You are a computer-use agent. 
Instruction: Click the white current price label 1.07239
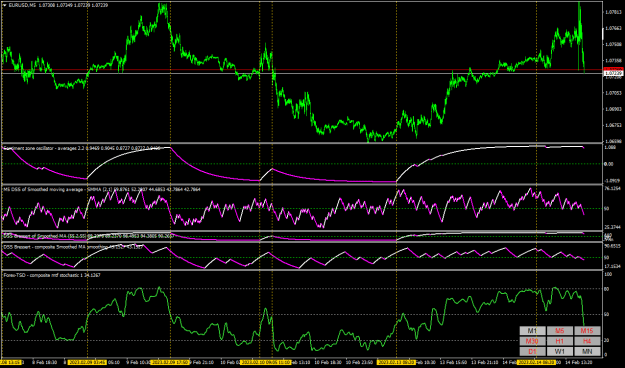coord(613,73)
